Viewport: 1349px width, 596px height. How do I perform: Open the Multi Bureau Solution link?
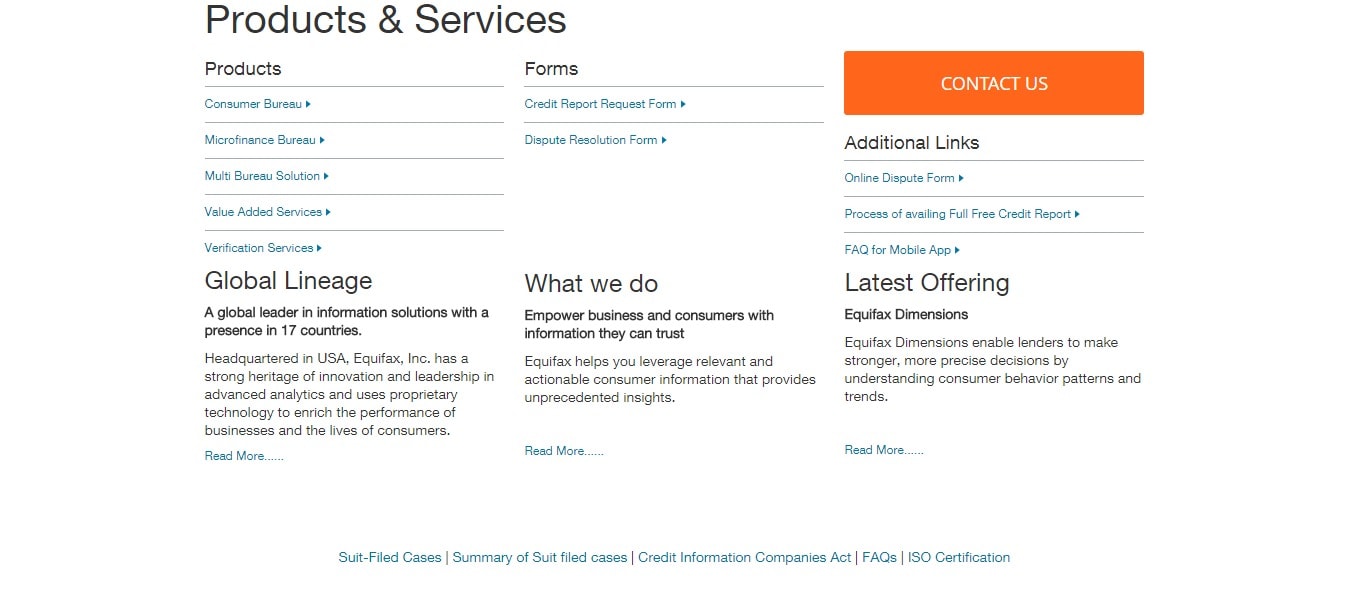(x=267, y=176)
